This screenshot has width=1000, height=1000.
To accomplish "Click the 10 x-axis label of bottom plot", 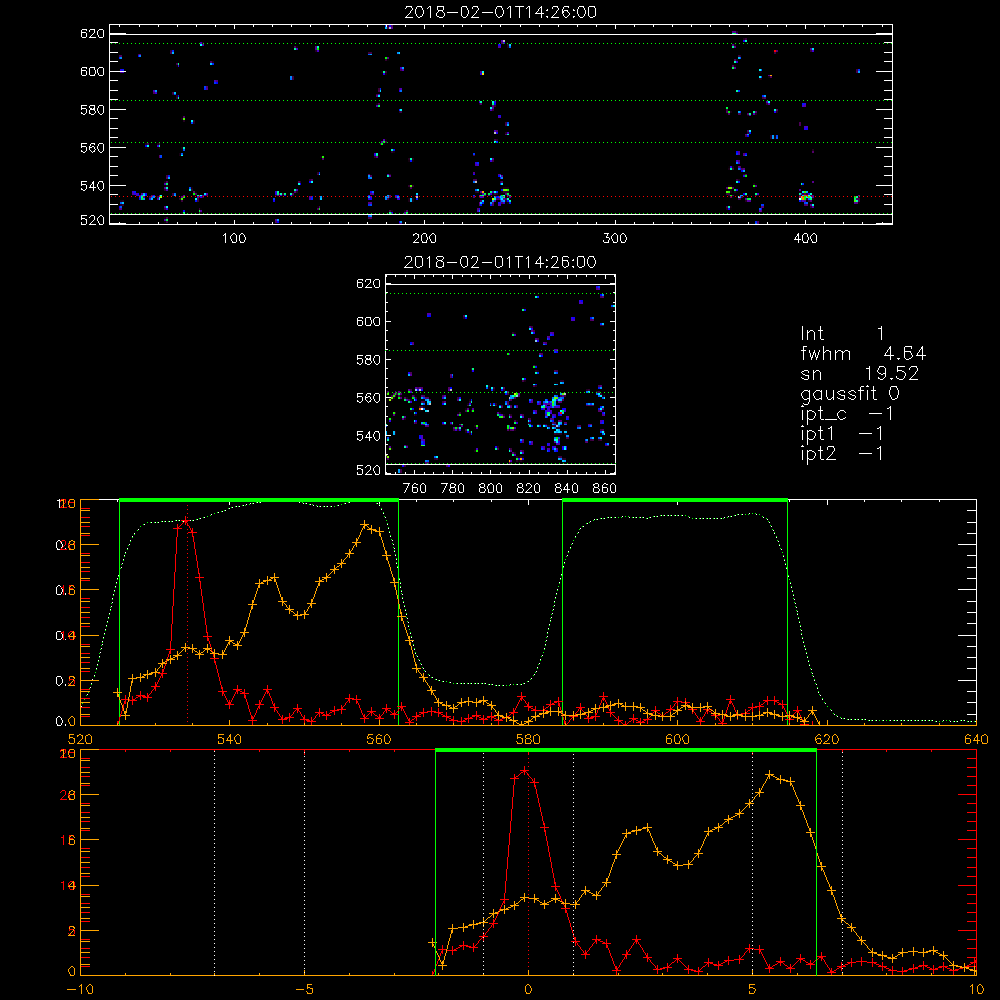I will pos(976,990).
